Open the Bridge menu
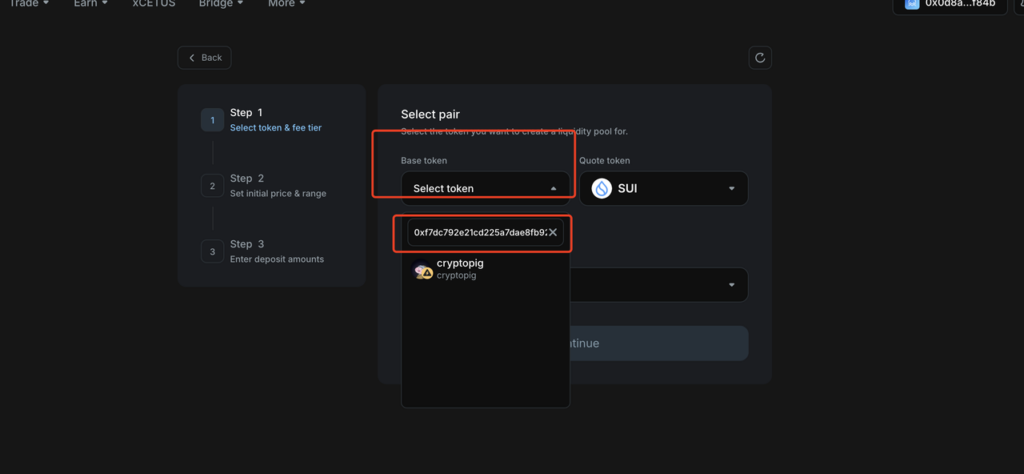The height and width of the screenshot is (474, 1024). click(x=221, y=3)
